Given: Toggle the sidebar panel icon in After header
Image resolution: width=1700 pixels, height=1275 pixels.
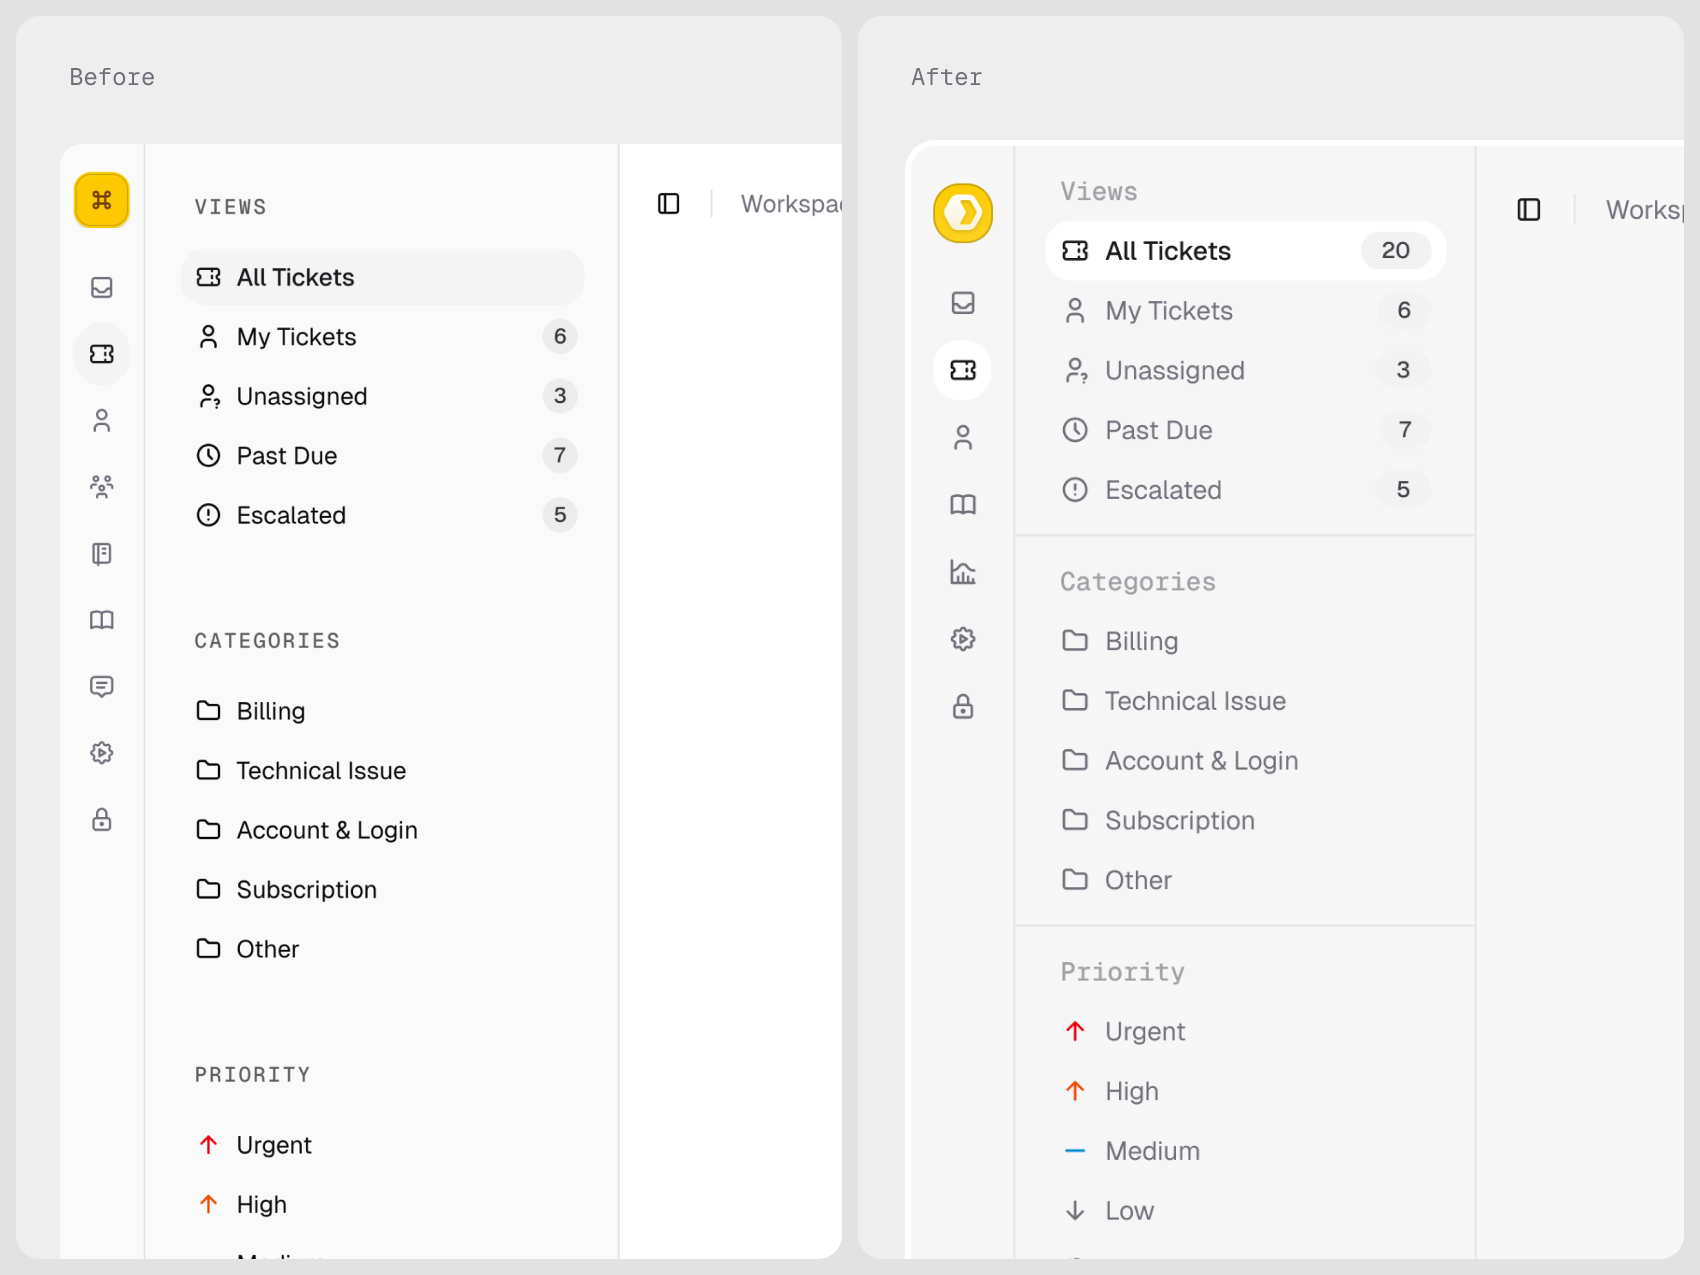Looking at the screenshot, I should [x=1529, y=210].
